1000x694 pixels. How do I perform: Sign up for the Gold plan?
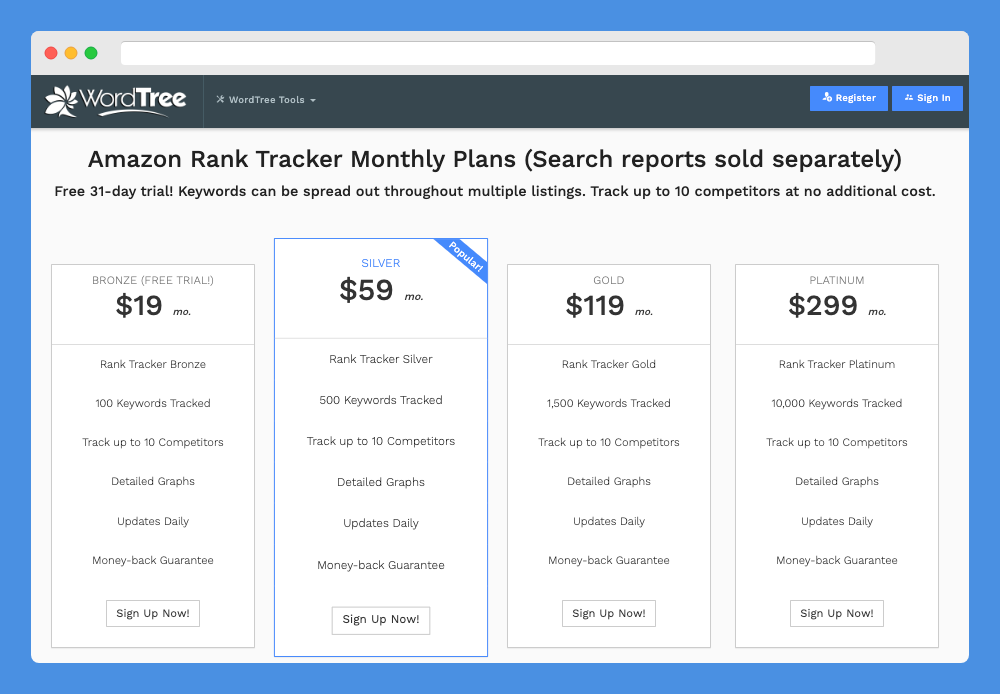pyautogui.click(x=608, y=613)
